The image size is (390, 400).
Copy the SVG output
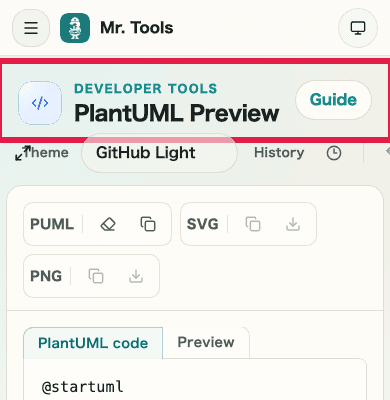point(253,224)
